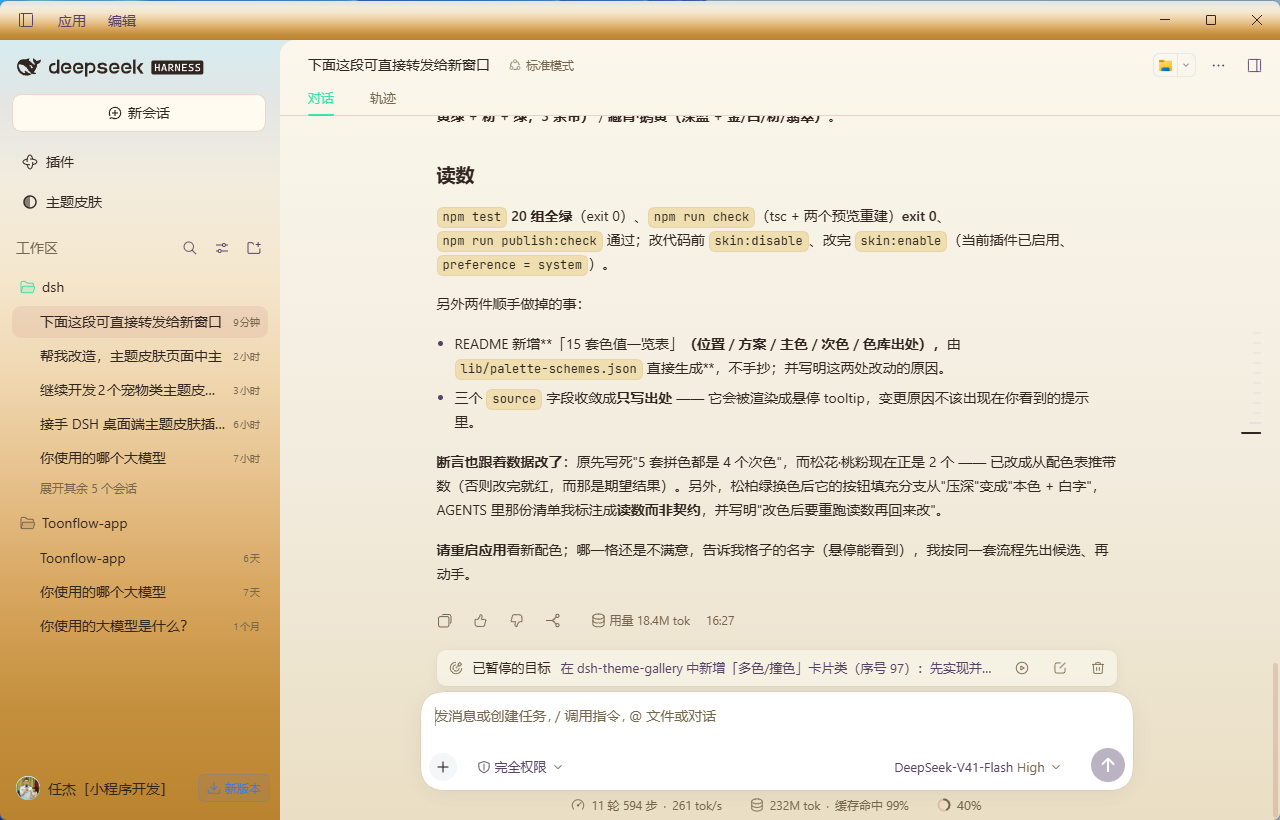Click 用量 18.4M tok usage info

tap(641, 621)
